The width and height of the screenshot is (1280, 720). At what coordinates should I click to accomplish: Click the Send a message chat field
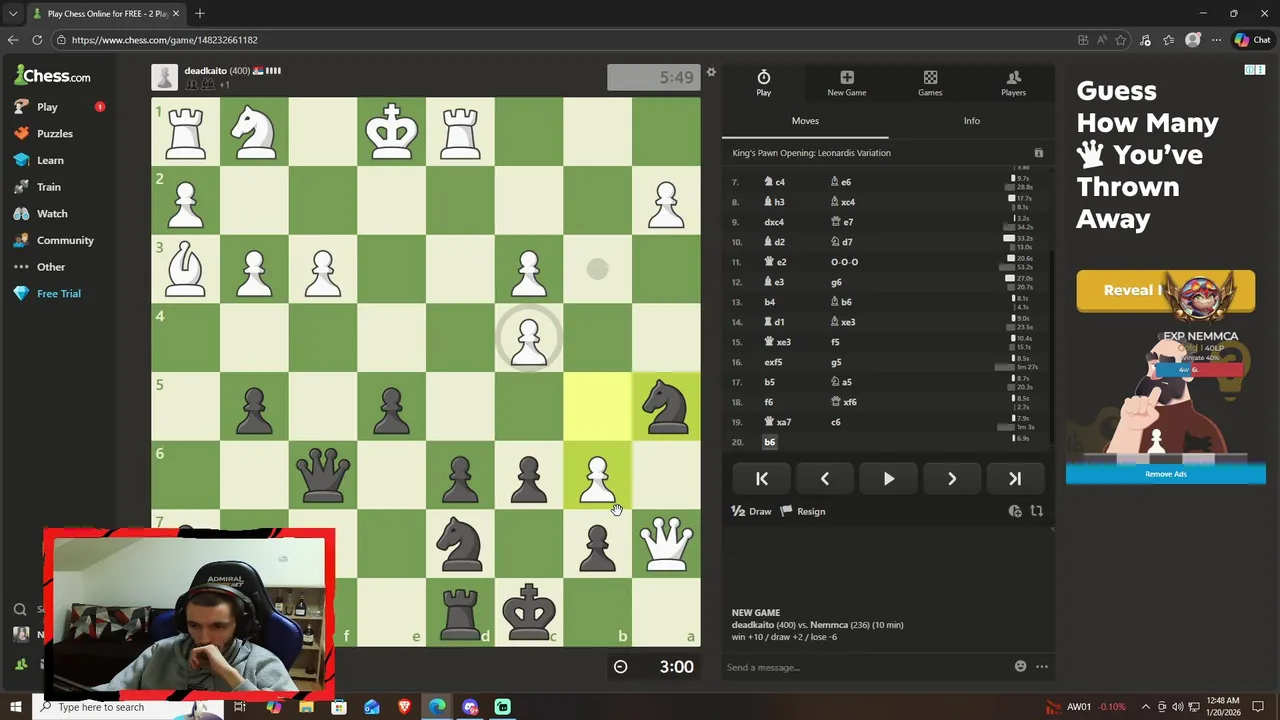tap(865, 667)
